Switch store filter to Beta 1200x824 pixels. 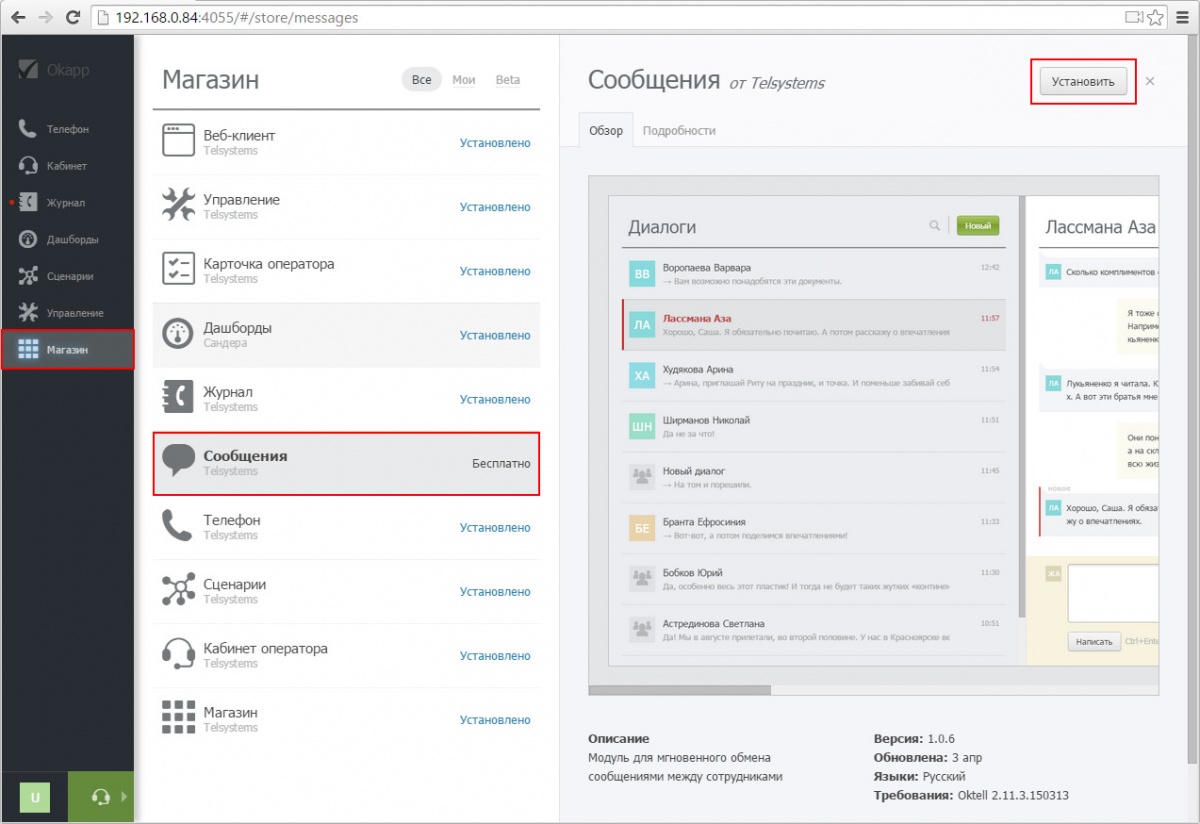pos(508,80)
